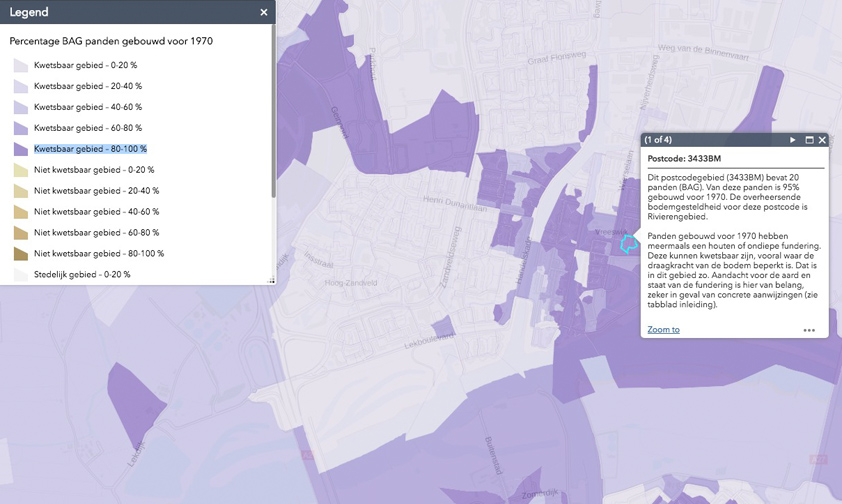The height and width of the screenshot is (504, 842).
Task: Click the cyan outlined postcode area on map
Action: [x=629, y=243]
